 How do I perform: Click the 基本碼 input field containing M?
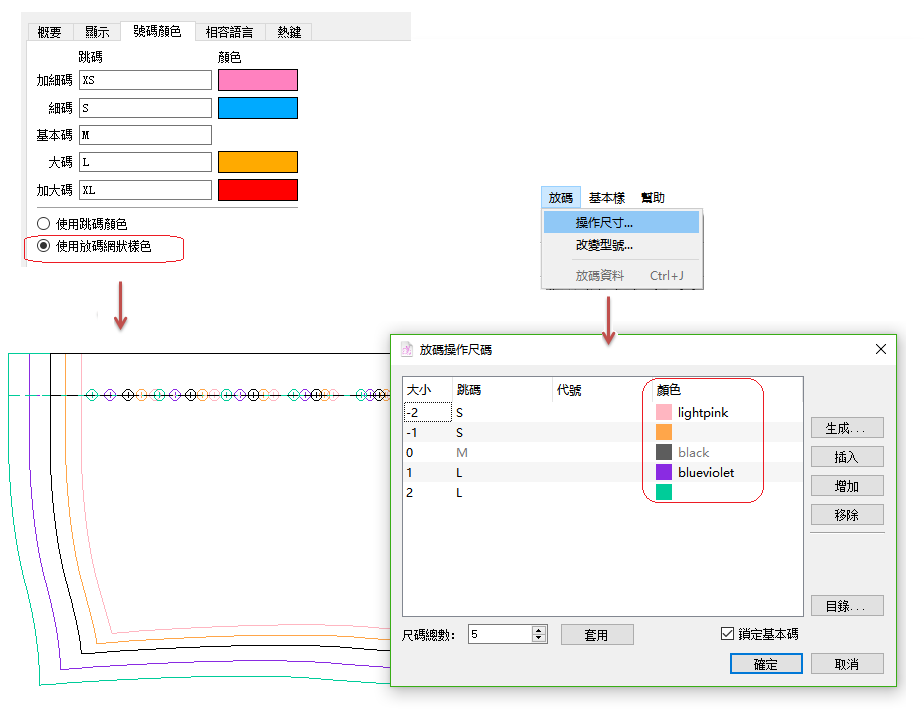tap(145, 135)
